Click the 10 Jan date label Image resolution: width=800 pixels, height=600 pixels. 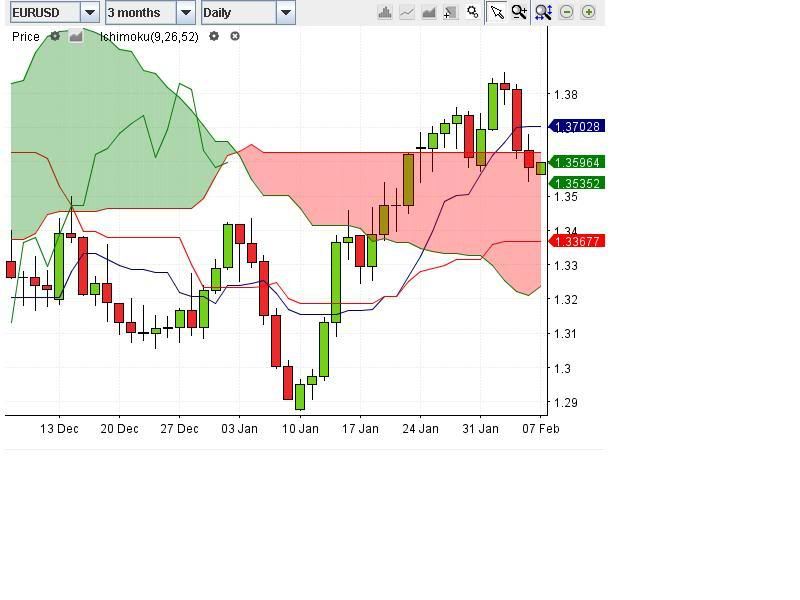(300, 429)
